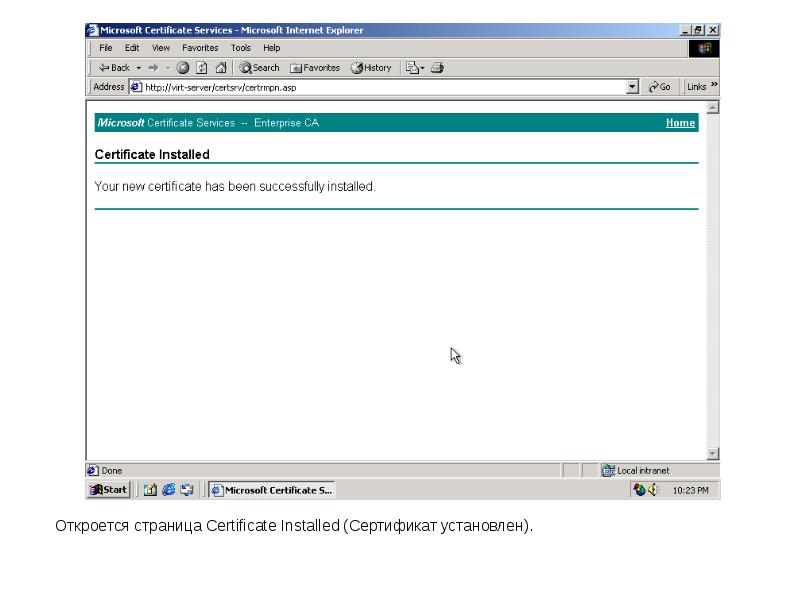
Task: Click the Home link in the certificate banner
Action: tap(680, 123)
